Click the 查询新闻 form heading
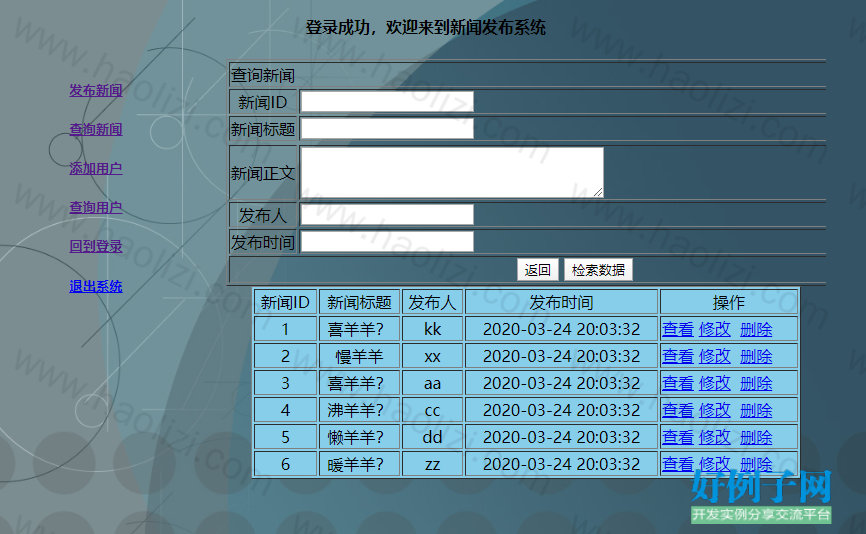Viewport: 866px width, 534px height. (x=263, y=75)
